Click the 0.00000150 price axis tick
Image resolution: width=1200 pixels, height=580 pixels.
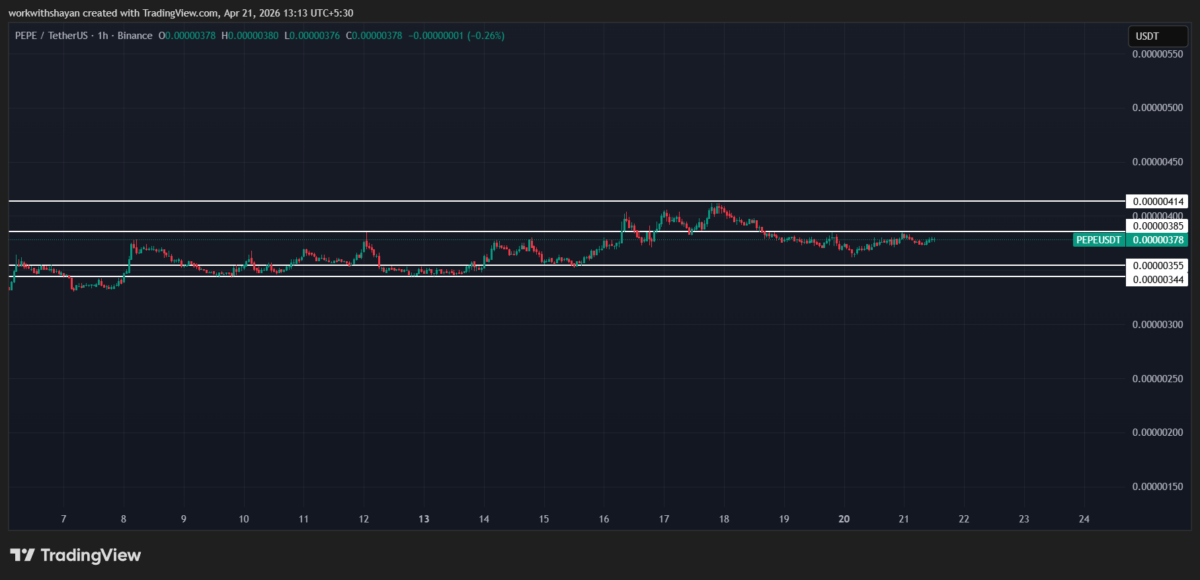click(x=1158, y=487)
